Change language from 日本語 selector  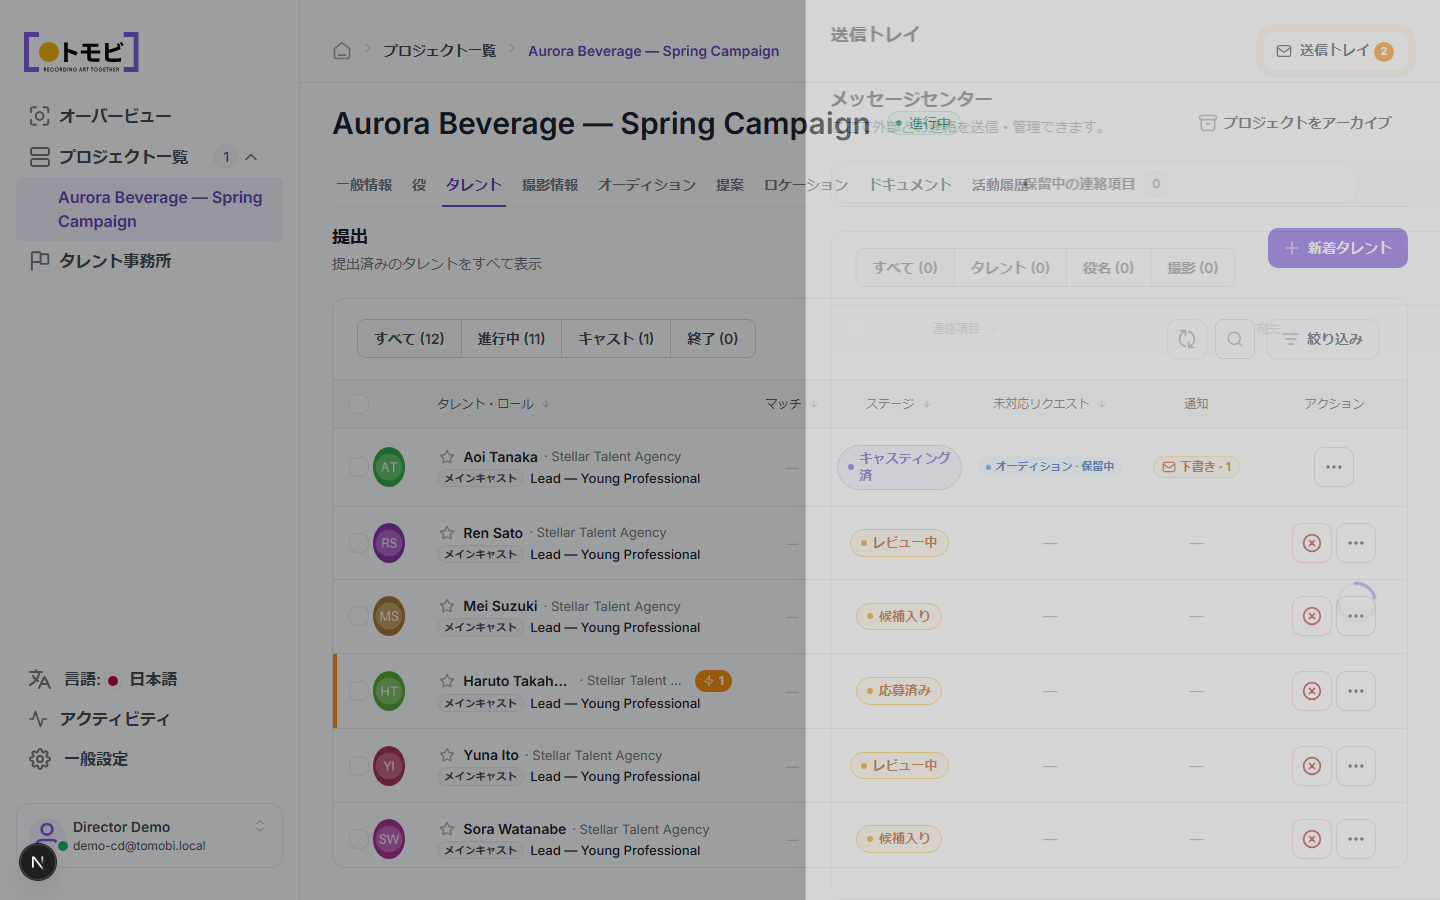coord(104,679)
